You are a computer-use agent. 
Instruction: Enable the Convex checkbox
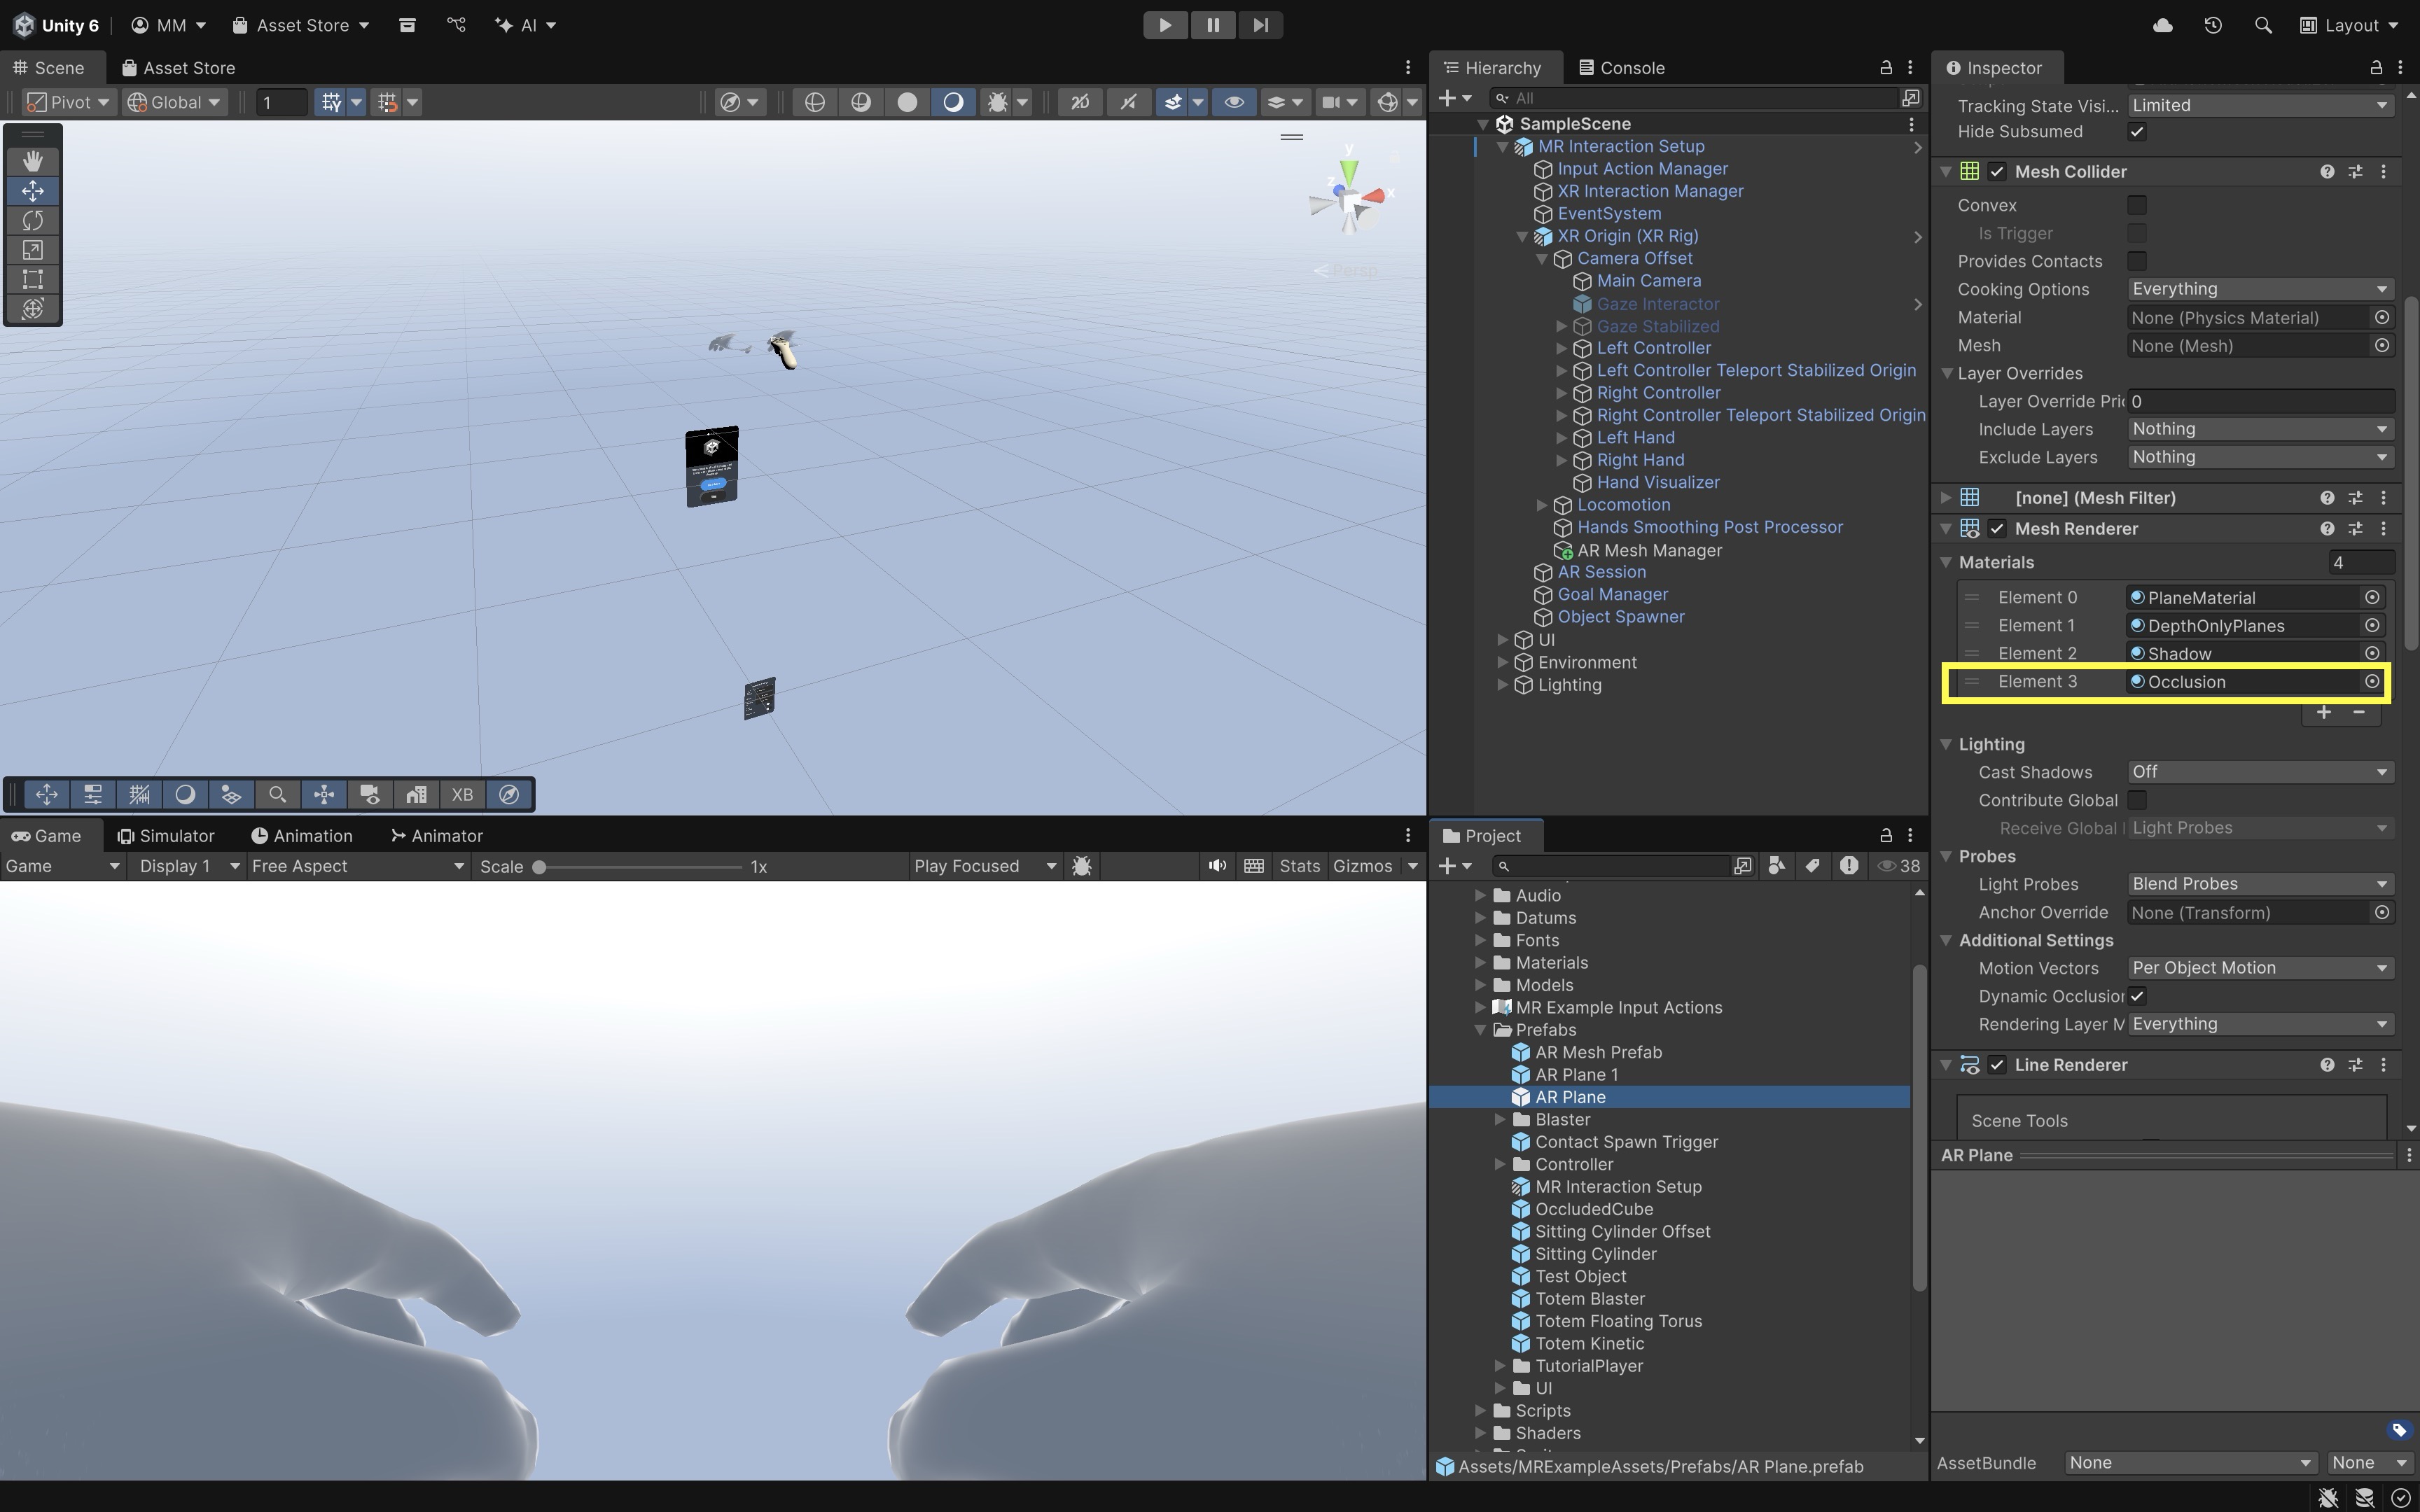click(x=2137, y=205)
